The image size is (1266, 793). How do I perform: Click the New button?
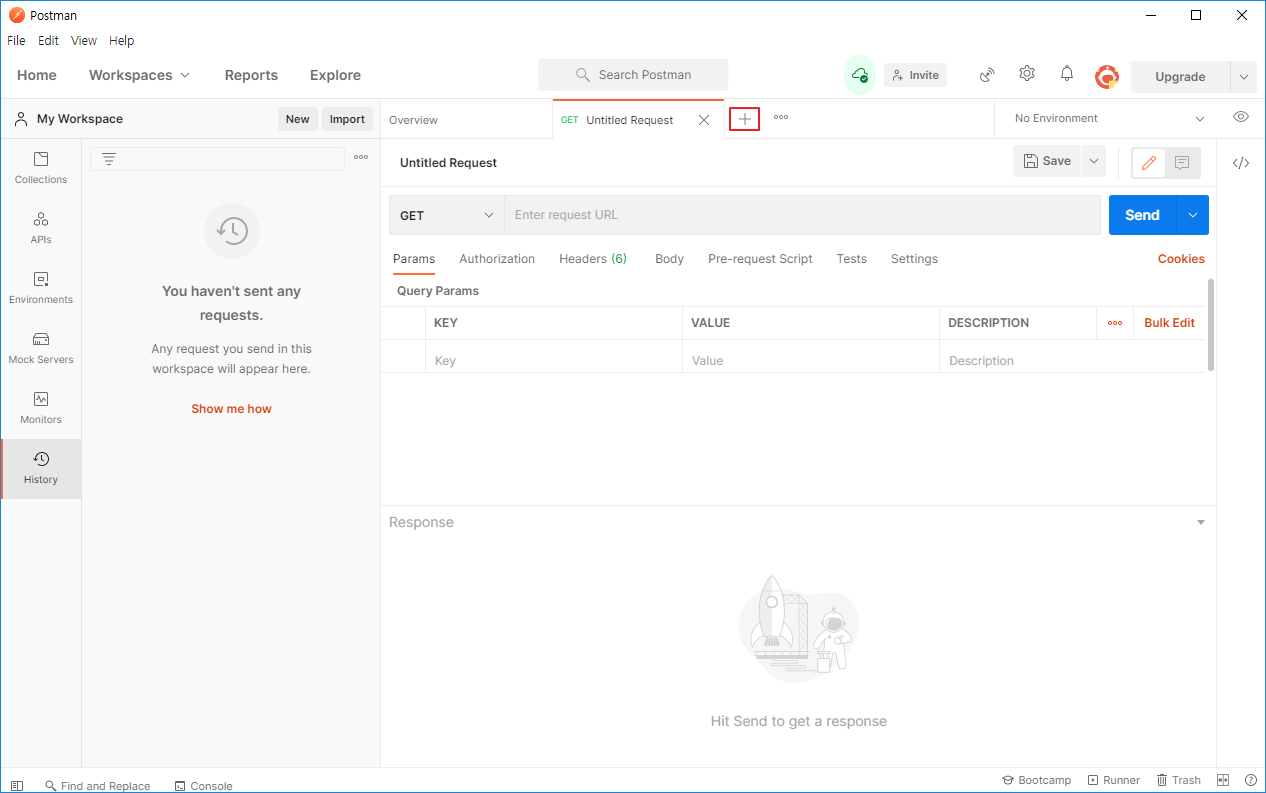click(298, 119)
